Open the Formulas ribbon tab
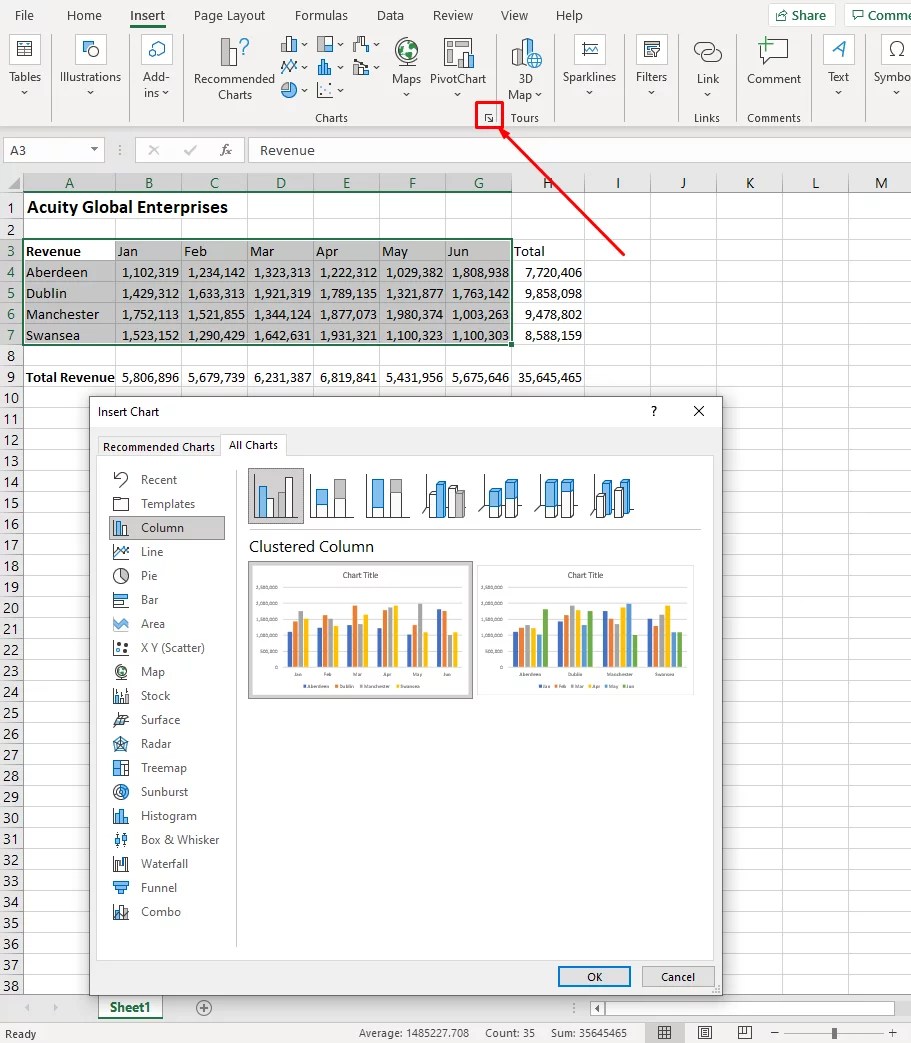This screenshot has width=911, height=1043. click(x=321, y=15)
